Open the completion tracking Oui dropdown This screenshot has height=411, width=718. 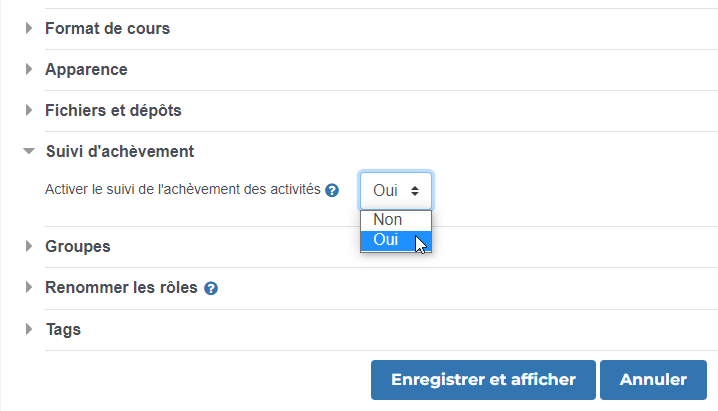click(x=396, y=190)
